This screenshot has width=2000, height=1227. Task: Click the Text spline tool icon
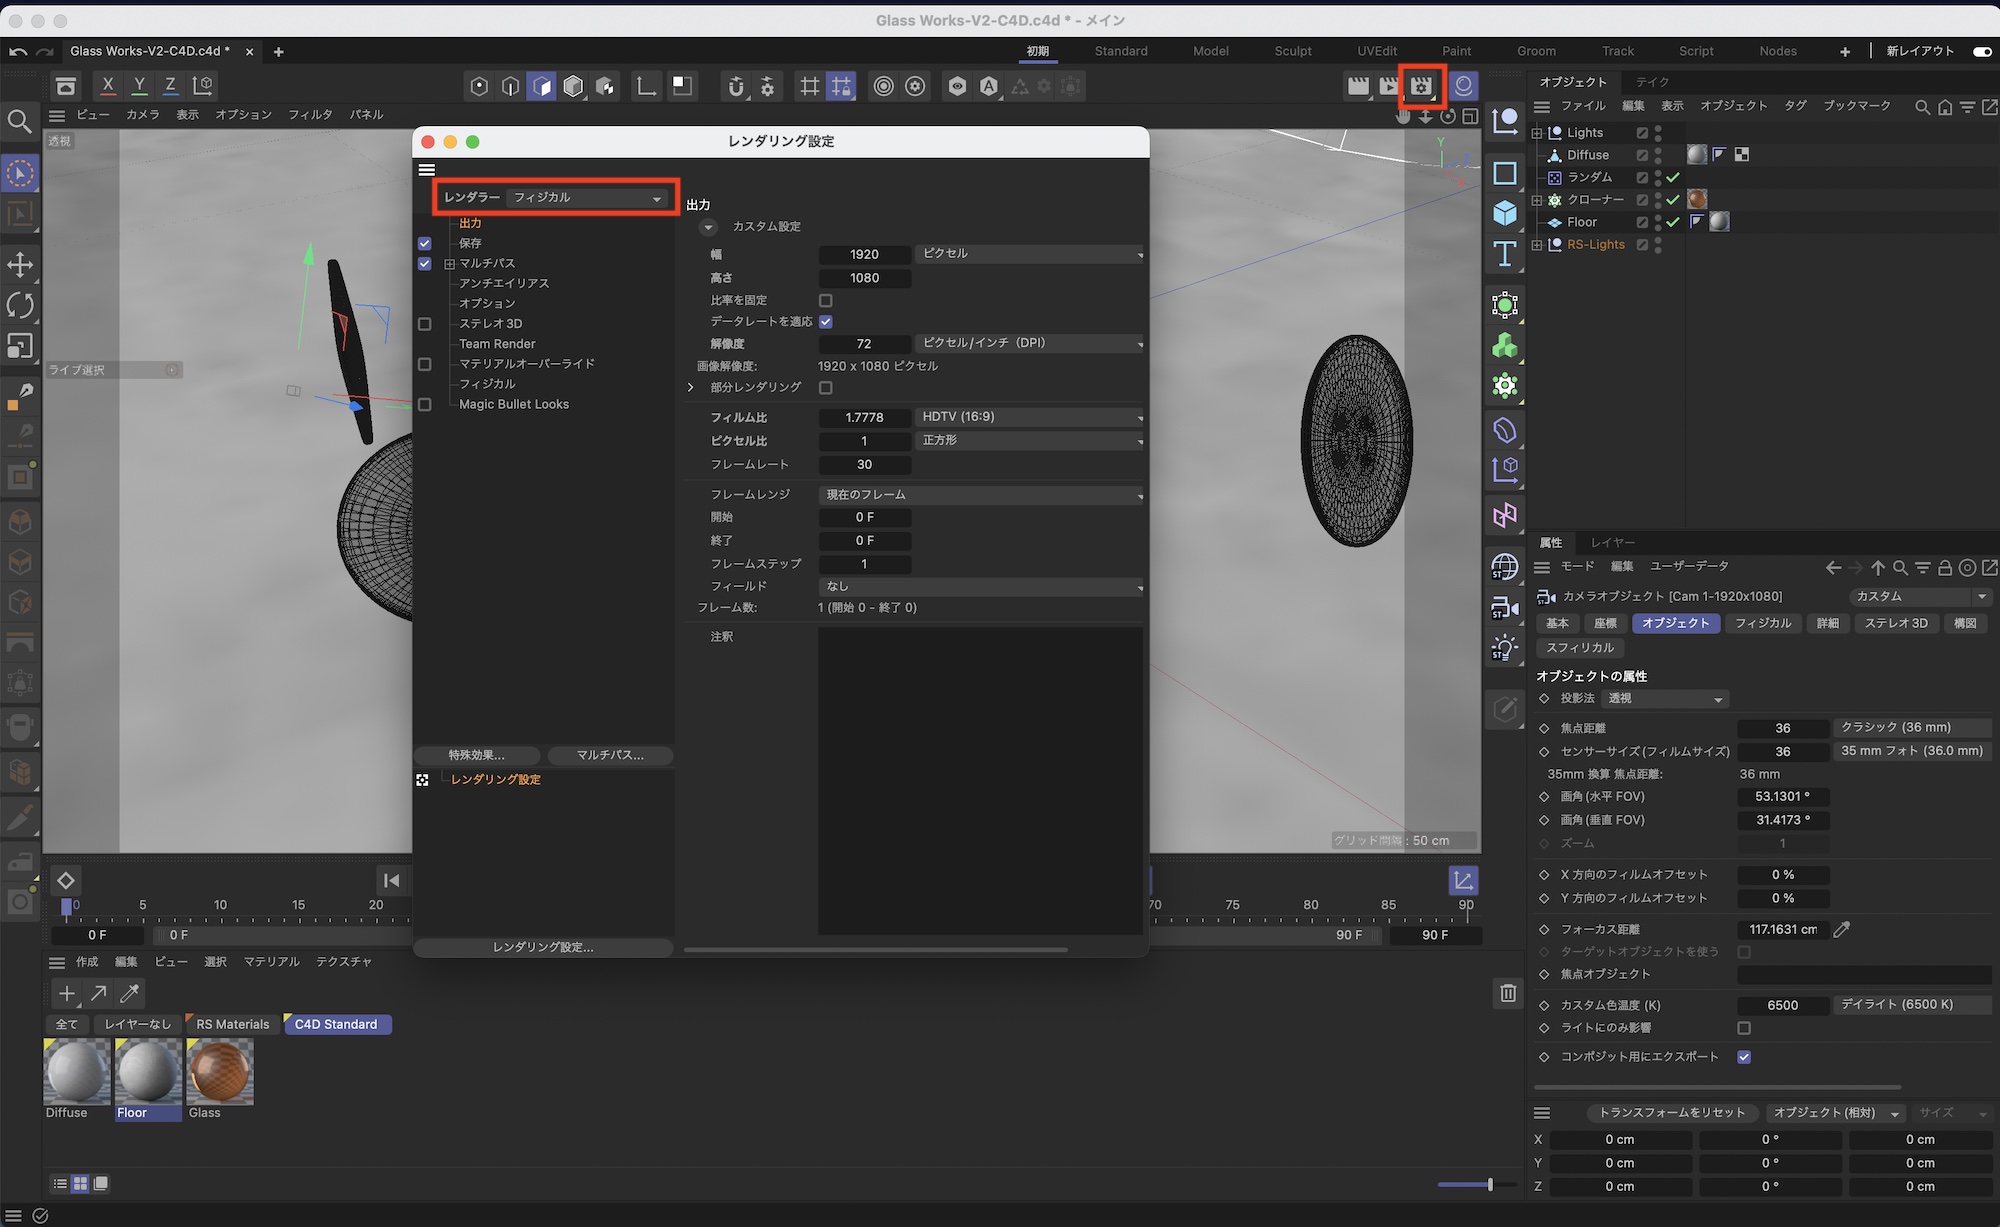pos(1505,254)
